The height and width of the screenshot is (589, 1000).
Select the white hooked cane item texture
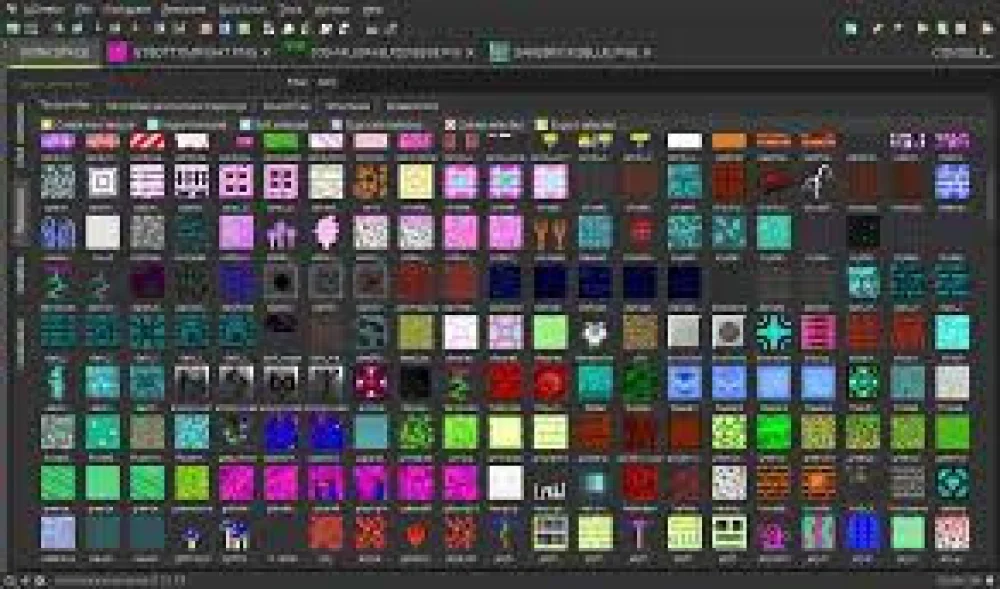click(818, 181)
